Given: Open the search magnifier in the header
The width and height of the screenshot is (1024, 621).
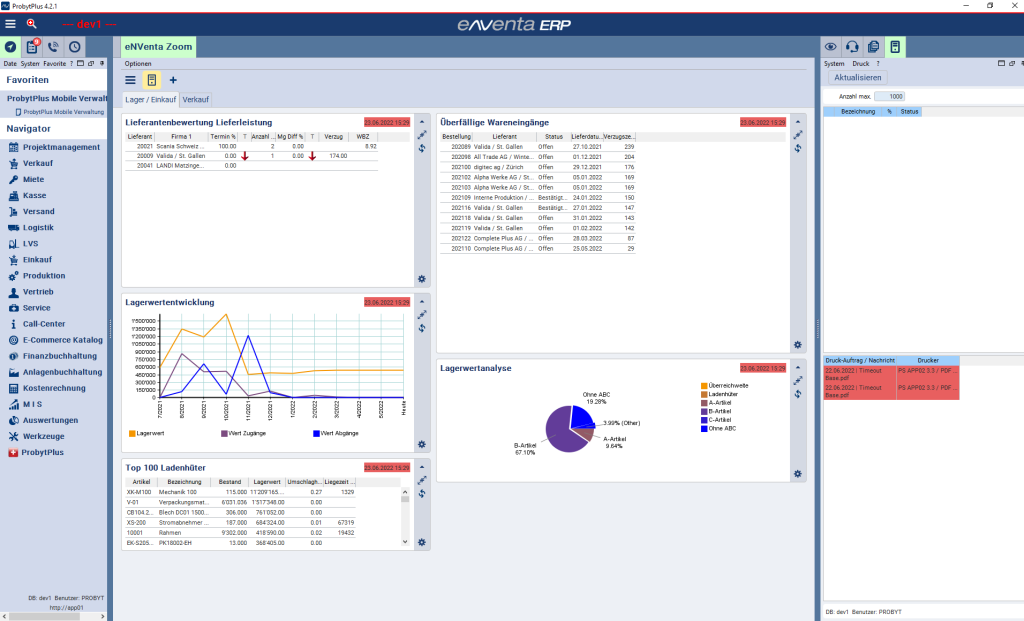Looking at the screenshot, I should coord(31,22).
